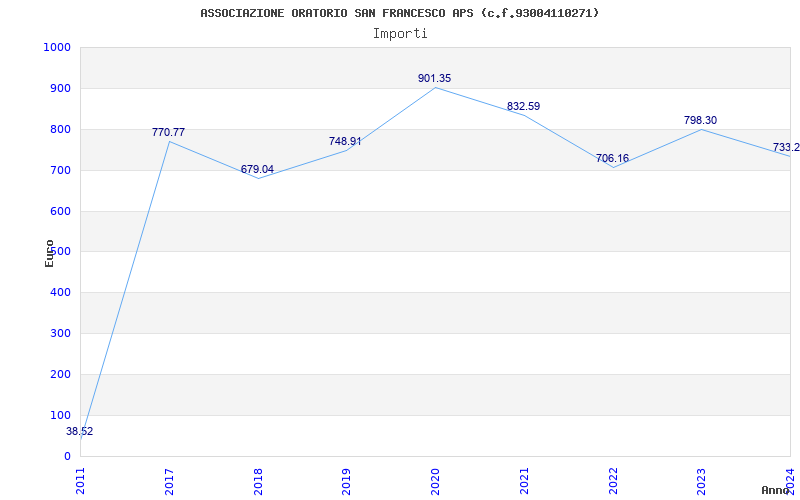This screenshot has width=800, height=500.
Task: Click the x-axis year label 2018
Action: point(258,481)
